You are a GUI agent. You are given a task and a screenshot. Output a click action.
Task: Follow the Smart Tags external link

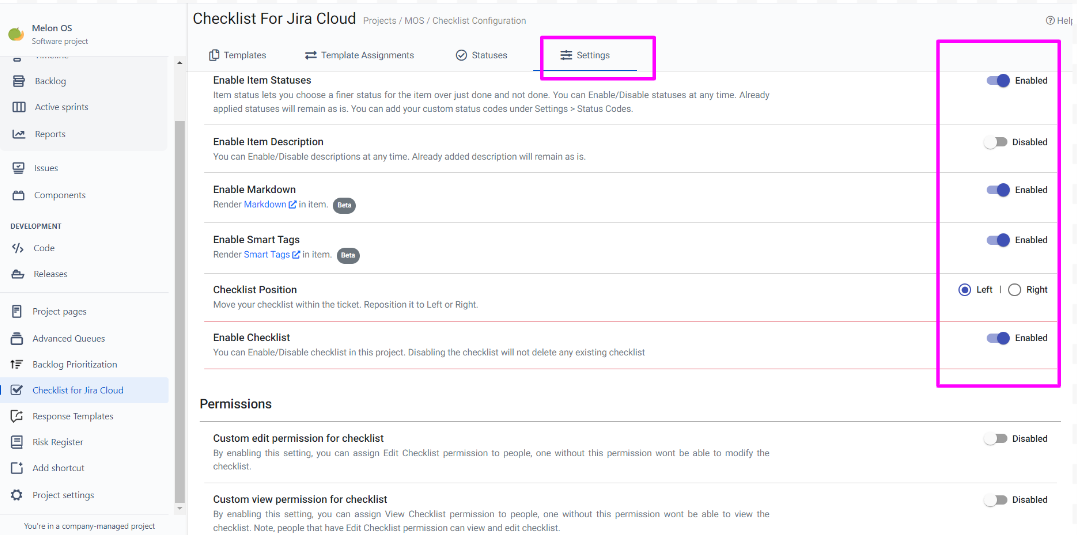point(267,255)
